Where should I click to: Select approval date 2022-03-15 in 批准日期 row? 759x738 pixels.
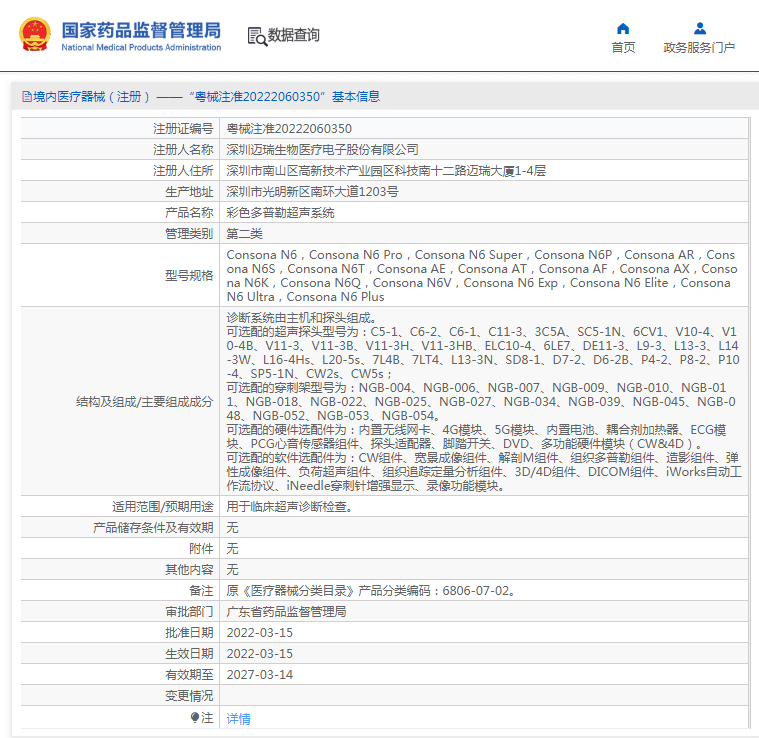[x=259, y=633]
